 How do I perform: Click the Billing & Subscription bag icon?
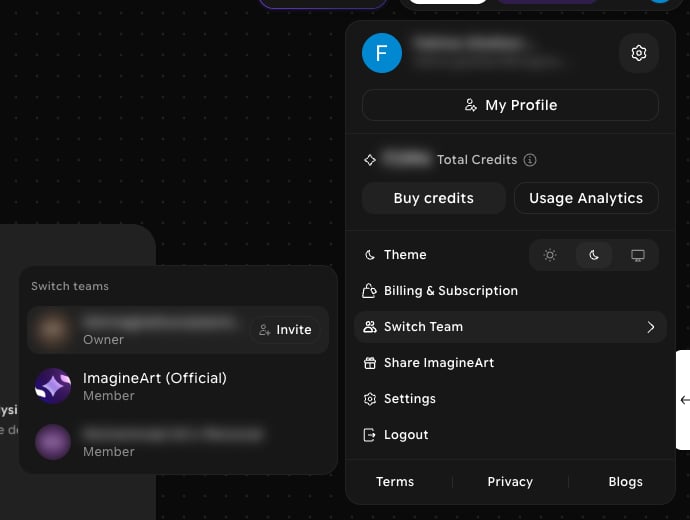369,291
